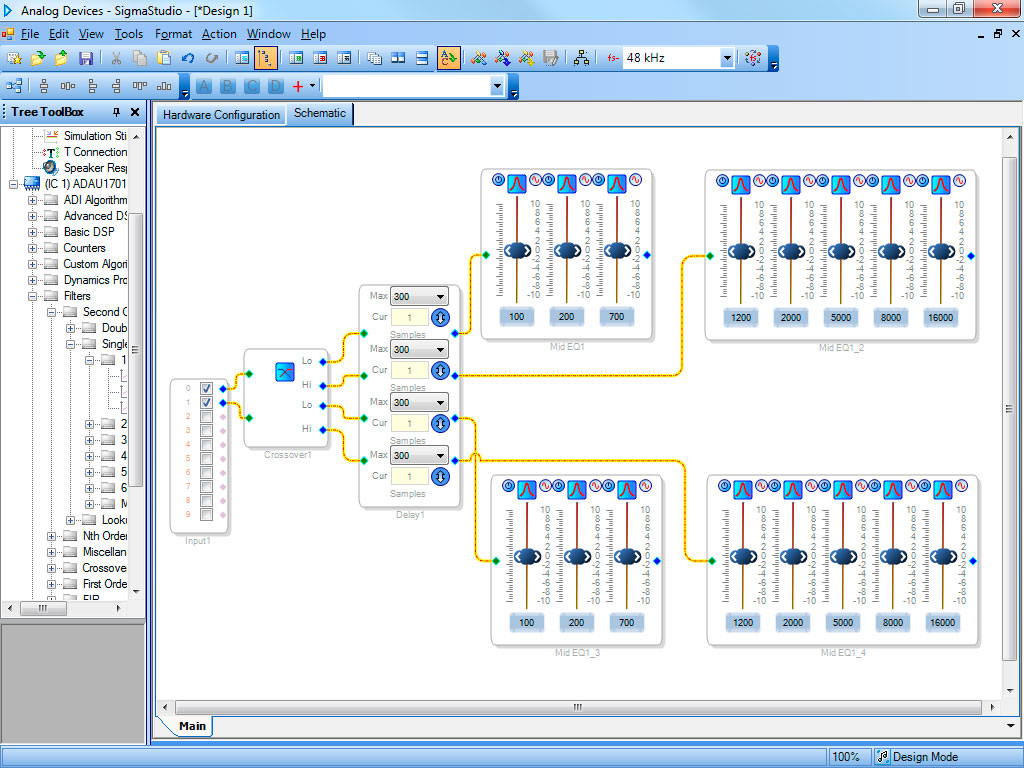Click the 700 frequency button in Mid EQ1_3
The image size is (1024, 768).
(x=626, y=622)
